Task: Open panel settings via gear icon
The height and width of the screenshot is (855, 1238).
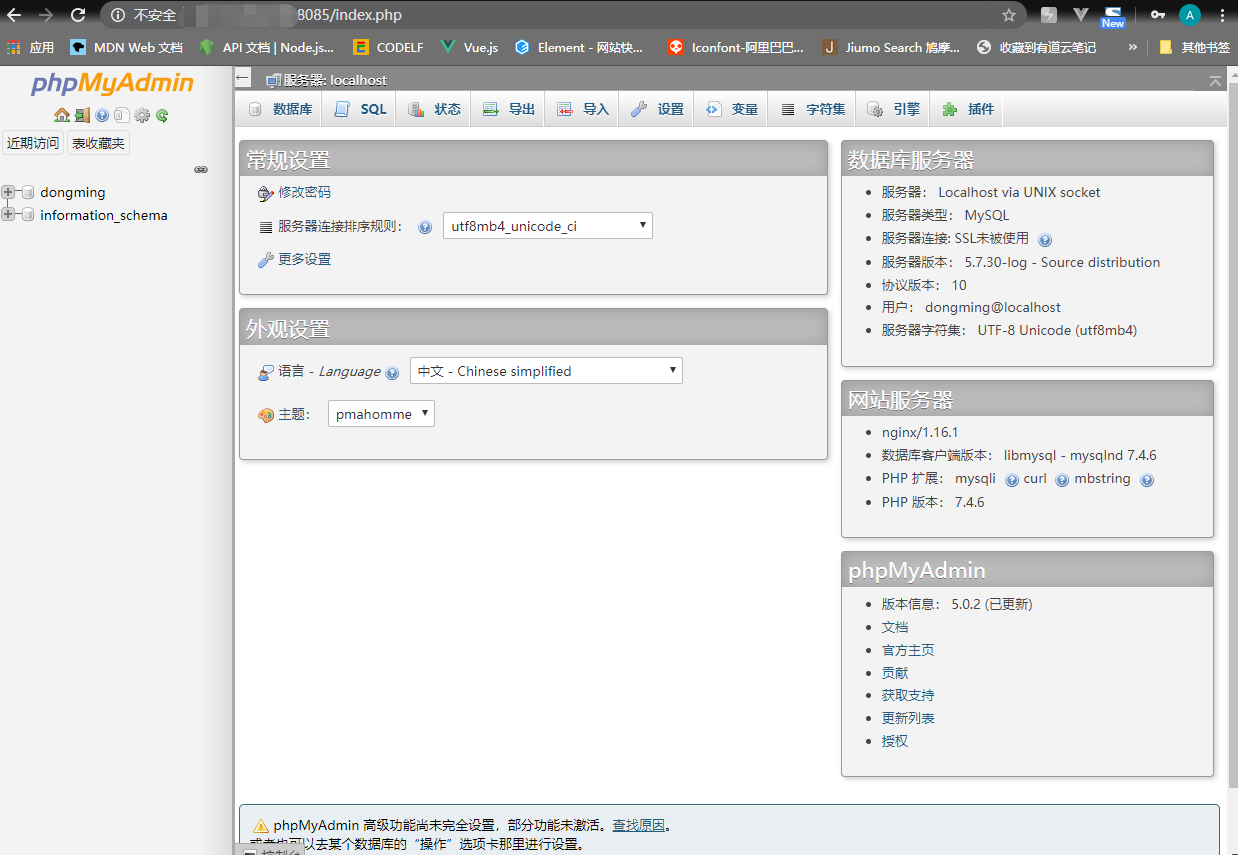Action: click(142, 115)
